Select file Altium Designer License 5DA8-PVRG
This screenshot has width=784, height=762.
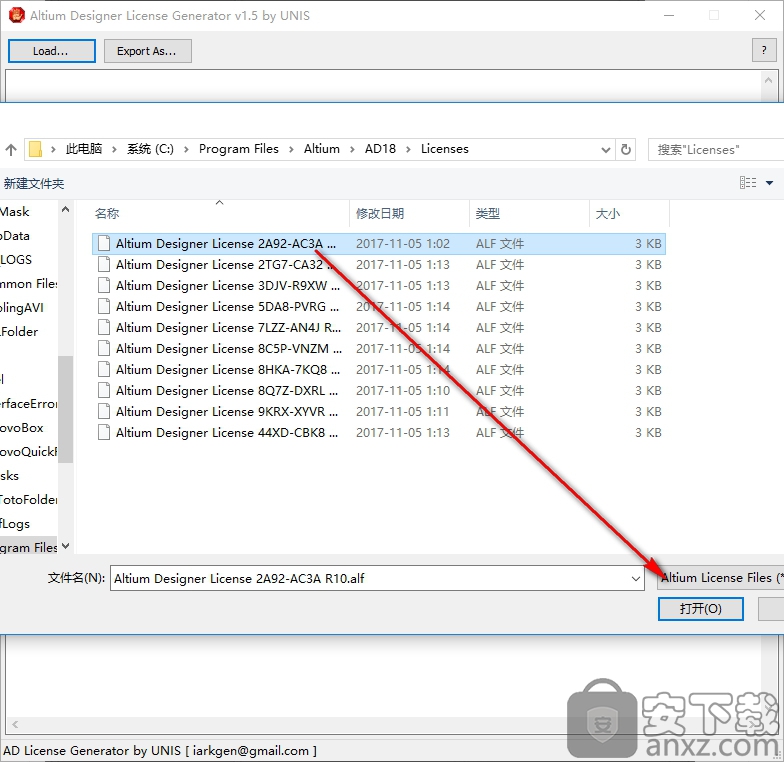pos(378,306)
